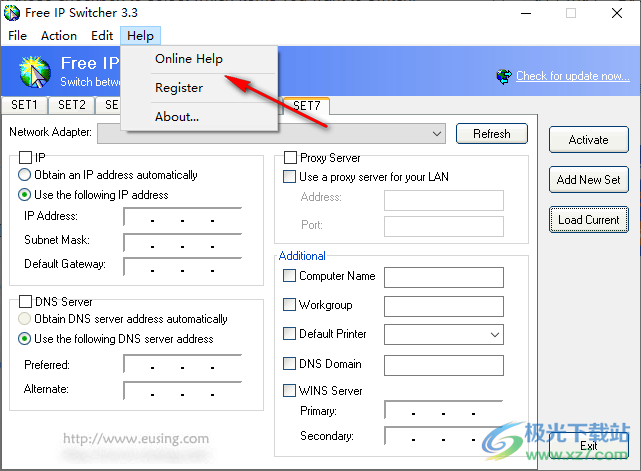641x471 pixels.
Task: Click the IP Address input field
Action: 183,217
